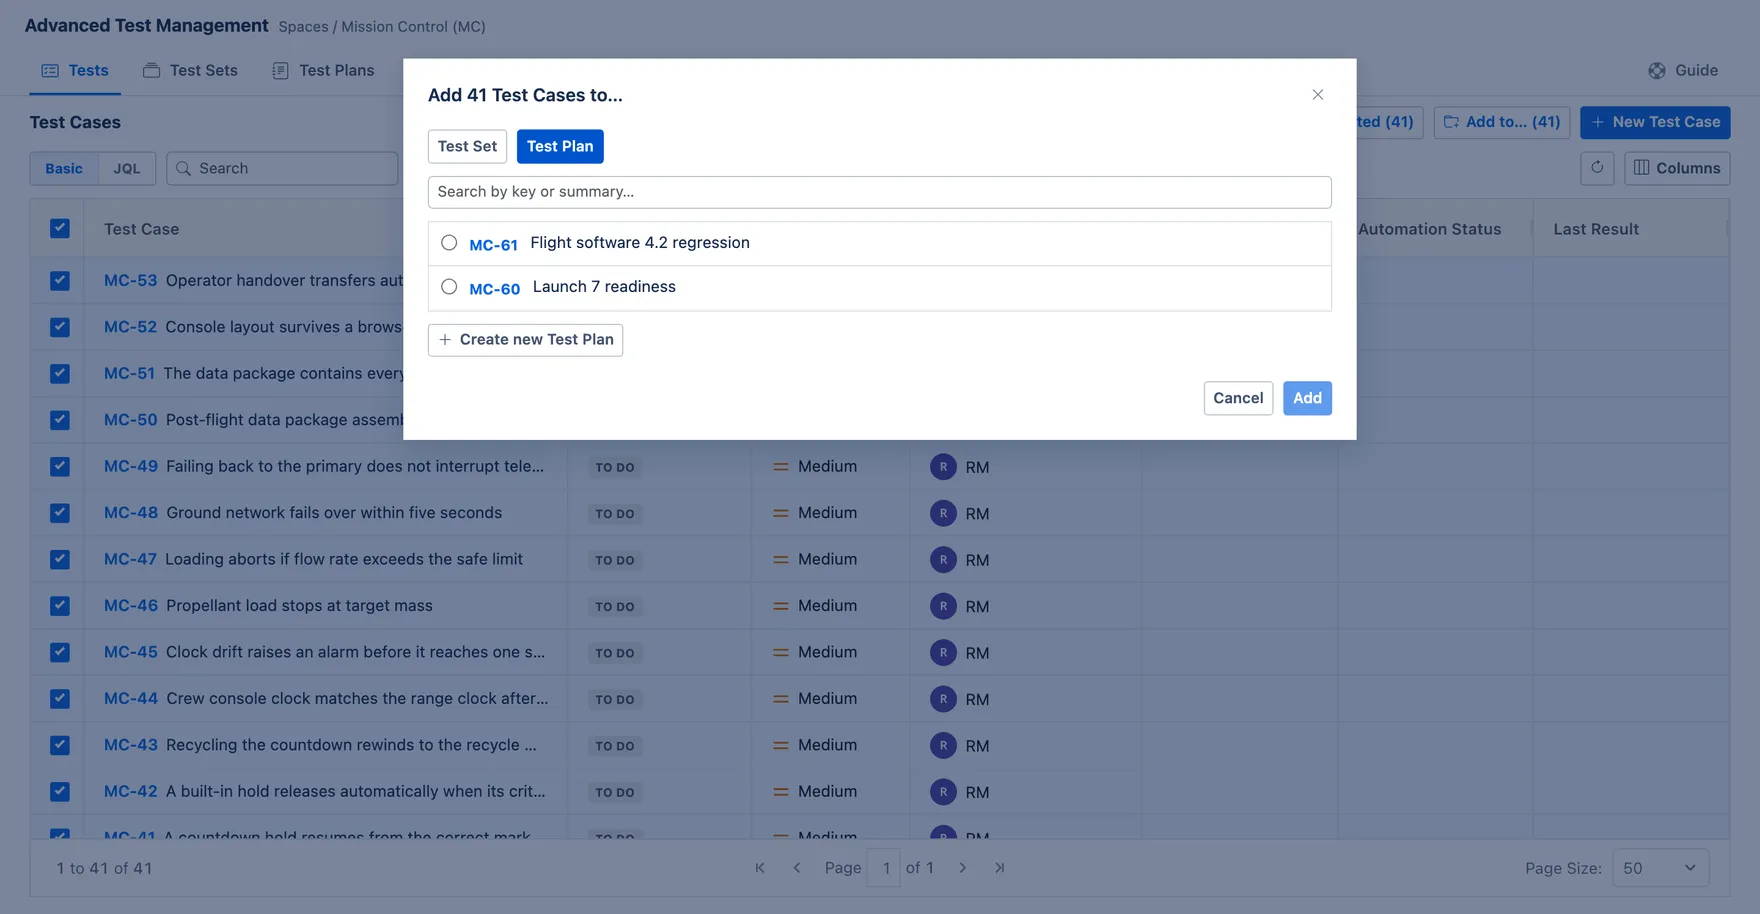Screen dimensions: 1760x914
Task: Uncheck the MC-43 row checkbox
Action: 60,745
